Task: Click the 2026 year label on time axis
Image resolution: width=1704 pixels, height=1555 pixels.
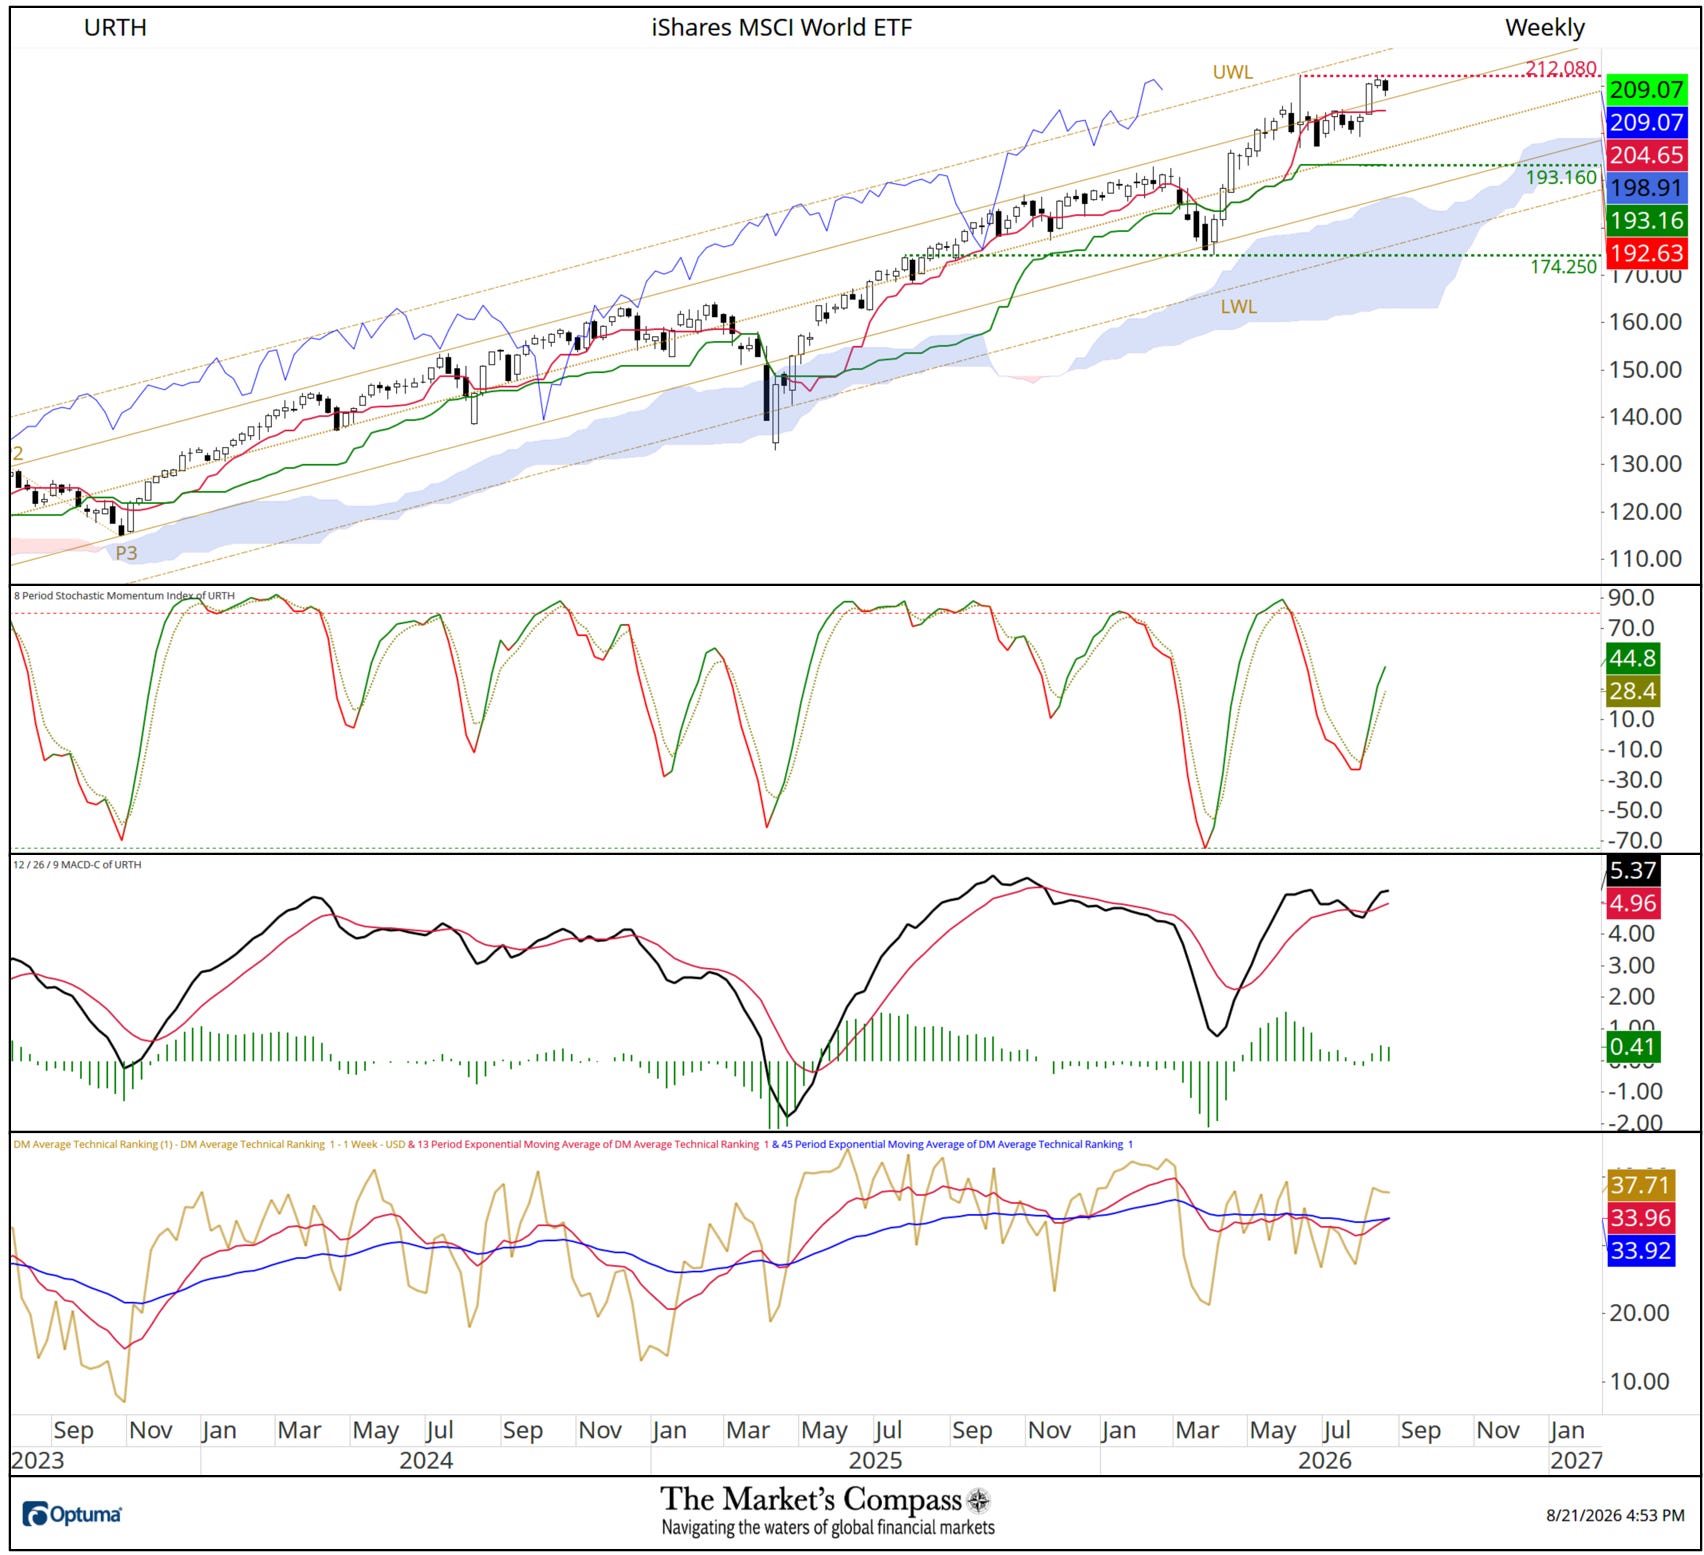Action: tap(1324, 1461)
